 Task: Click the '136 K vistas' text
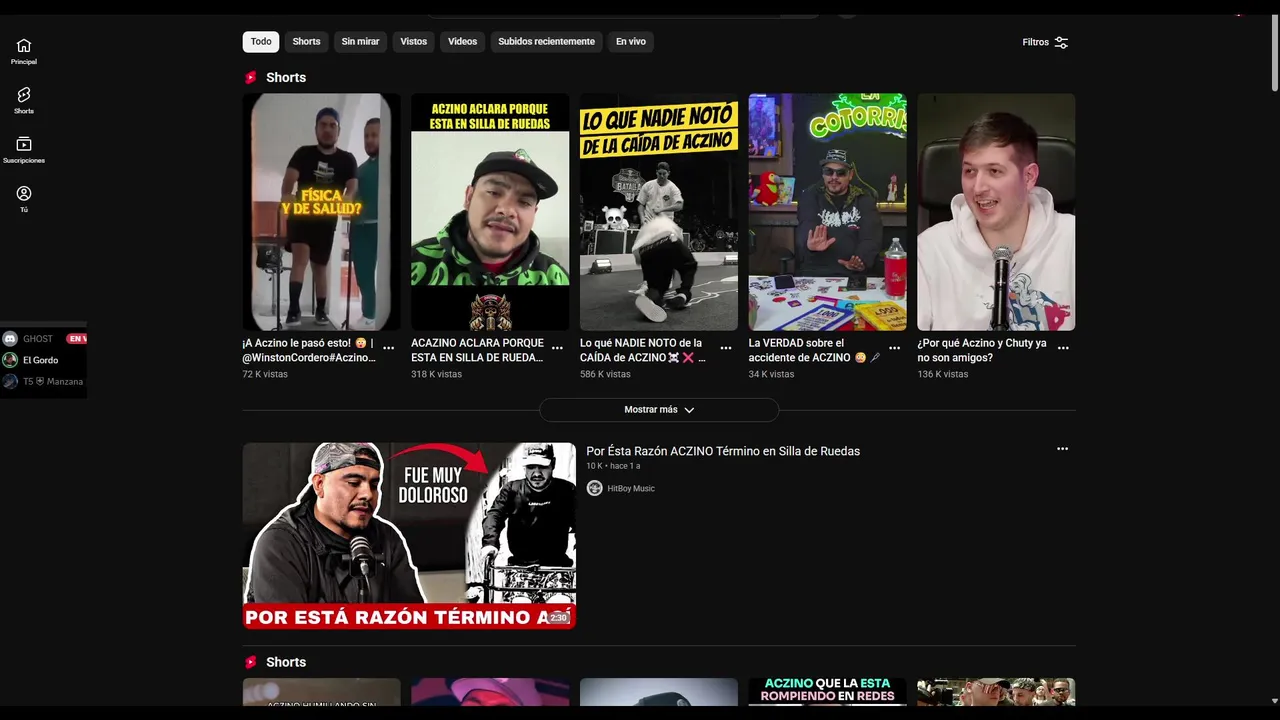[x=943, y=374]
